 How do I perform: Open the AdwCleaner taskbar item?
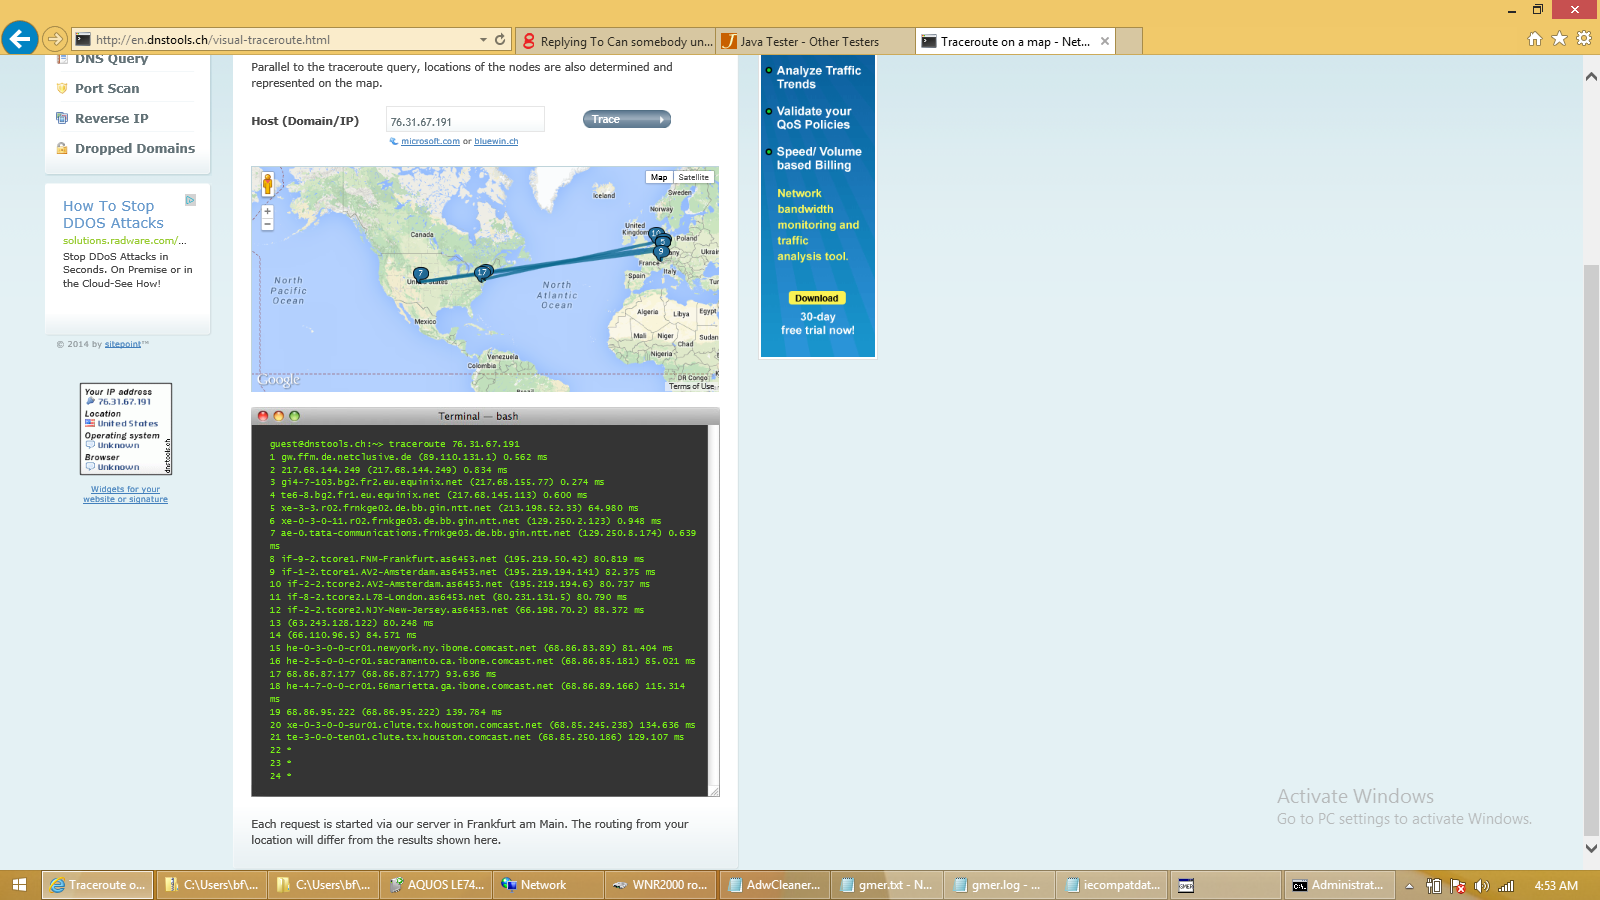click(774, 885)
